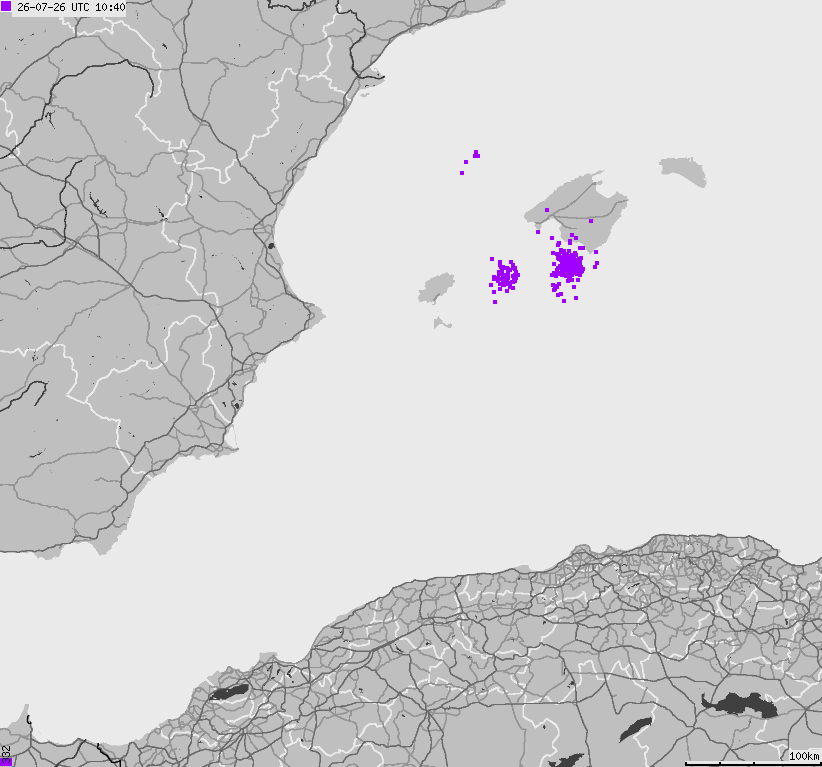Click the small Formentera island
Image resolution: width=822 pixels, height=767 pixels.
(441, 322)
